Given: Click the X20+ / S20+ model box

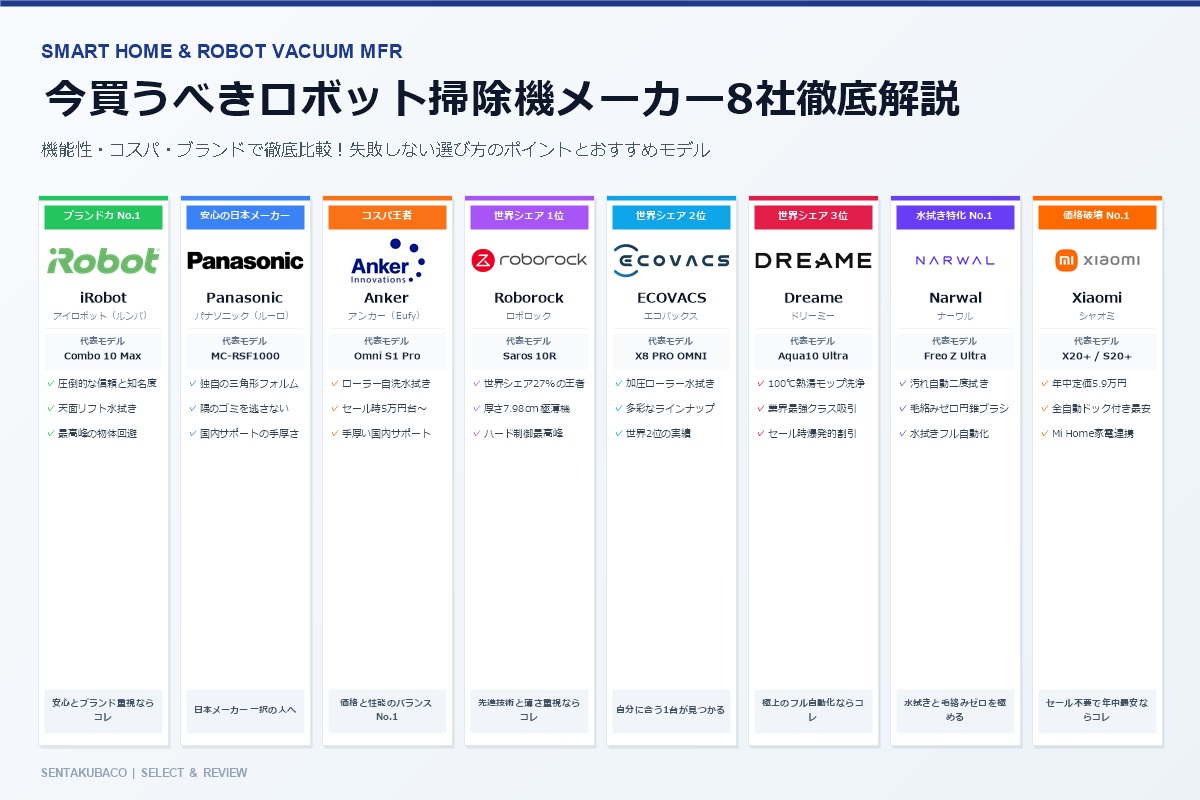Looking at the screenshot, I should pyautogui.click(x=1097, y=349).
